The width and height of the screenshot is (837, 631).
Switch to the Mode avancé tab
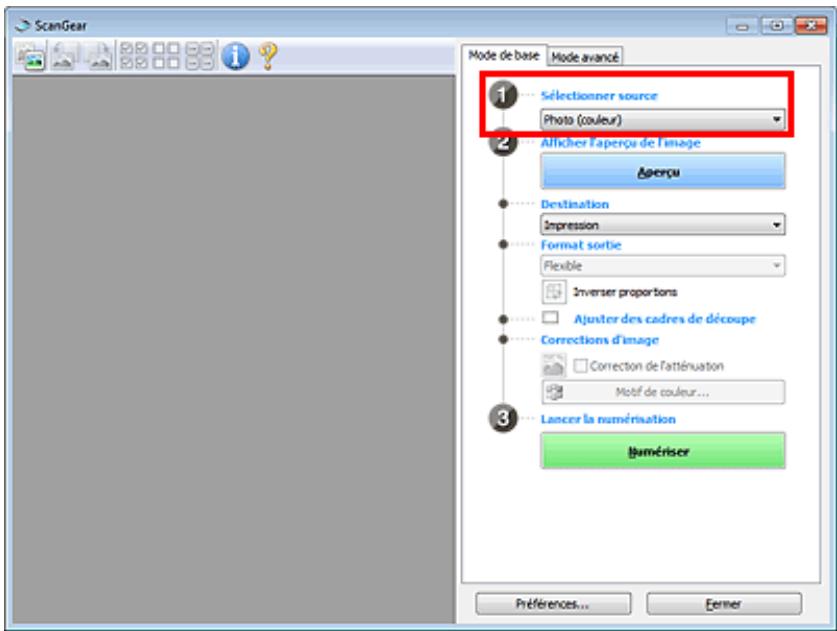tap(585, 57)
